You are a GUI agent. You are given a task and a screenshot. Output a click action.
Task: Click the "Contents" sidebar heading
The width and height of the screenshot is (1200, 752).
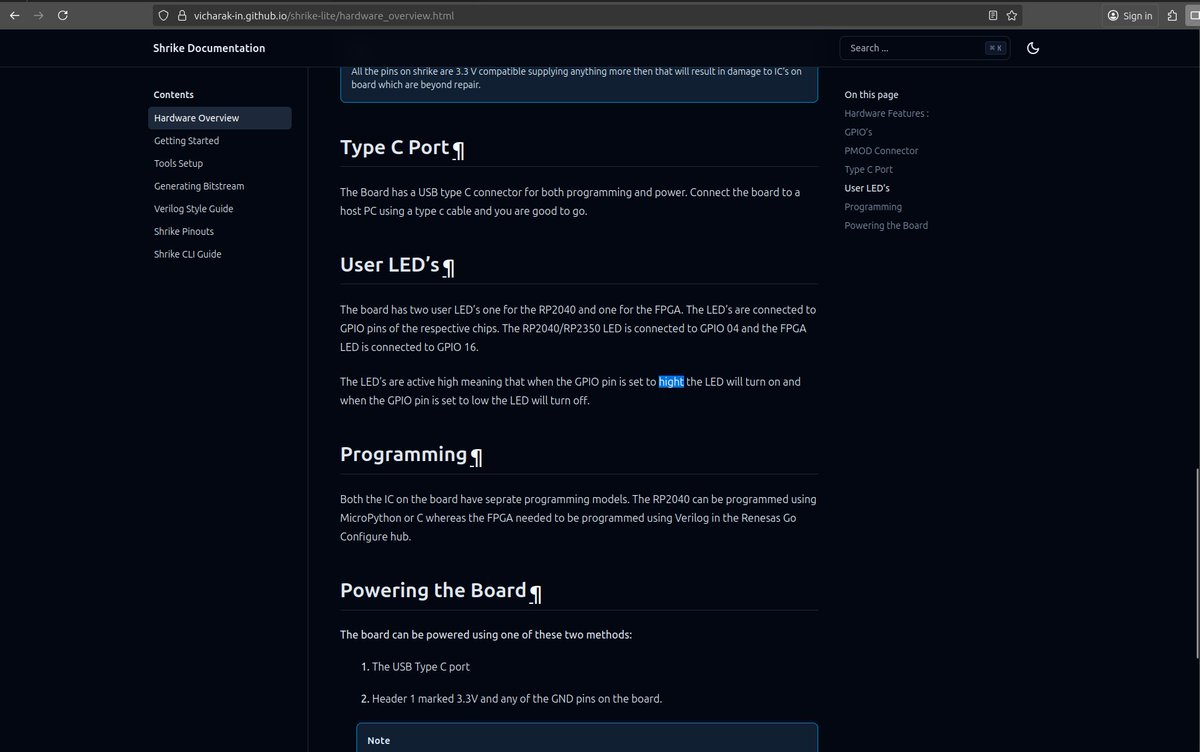click(173, 95)
